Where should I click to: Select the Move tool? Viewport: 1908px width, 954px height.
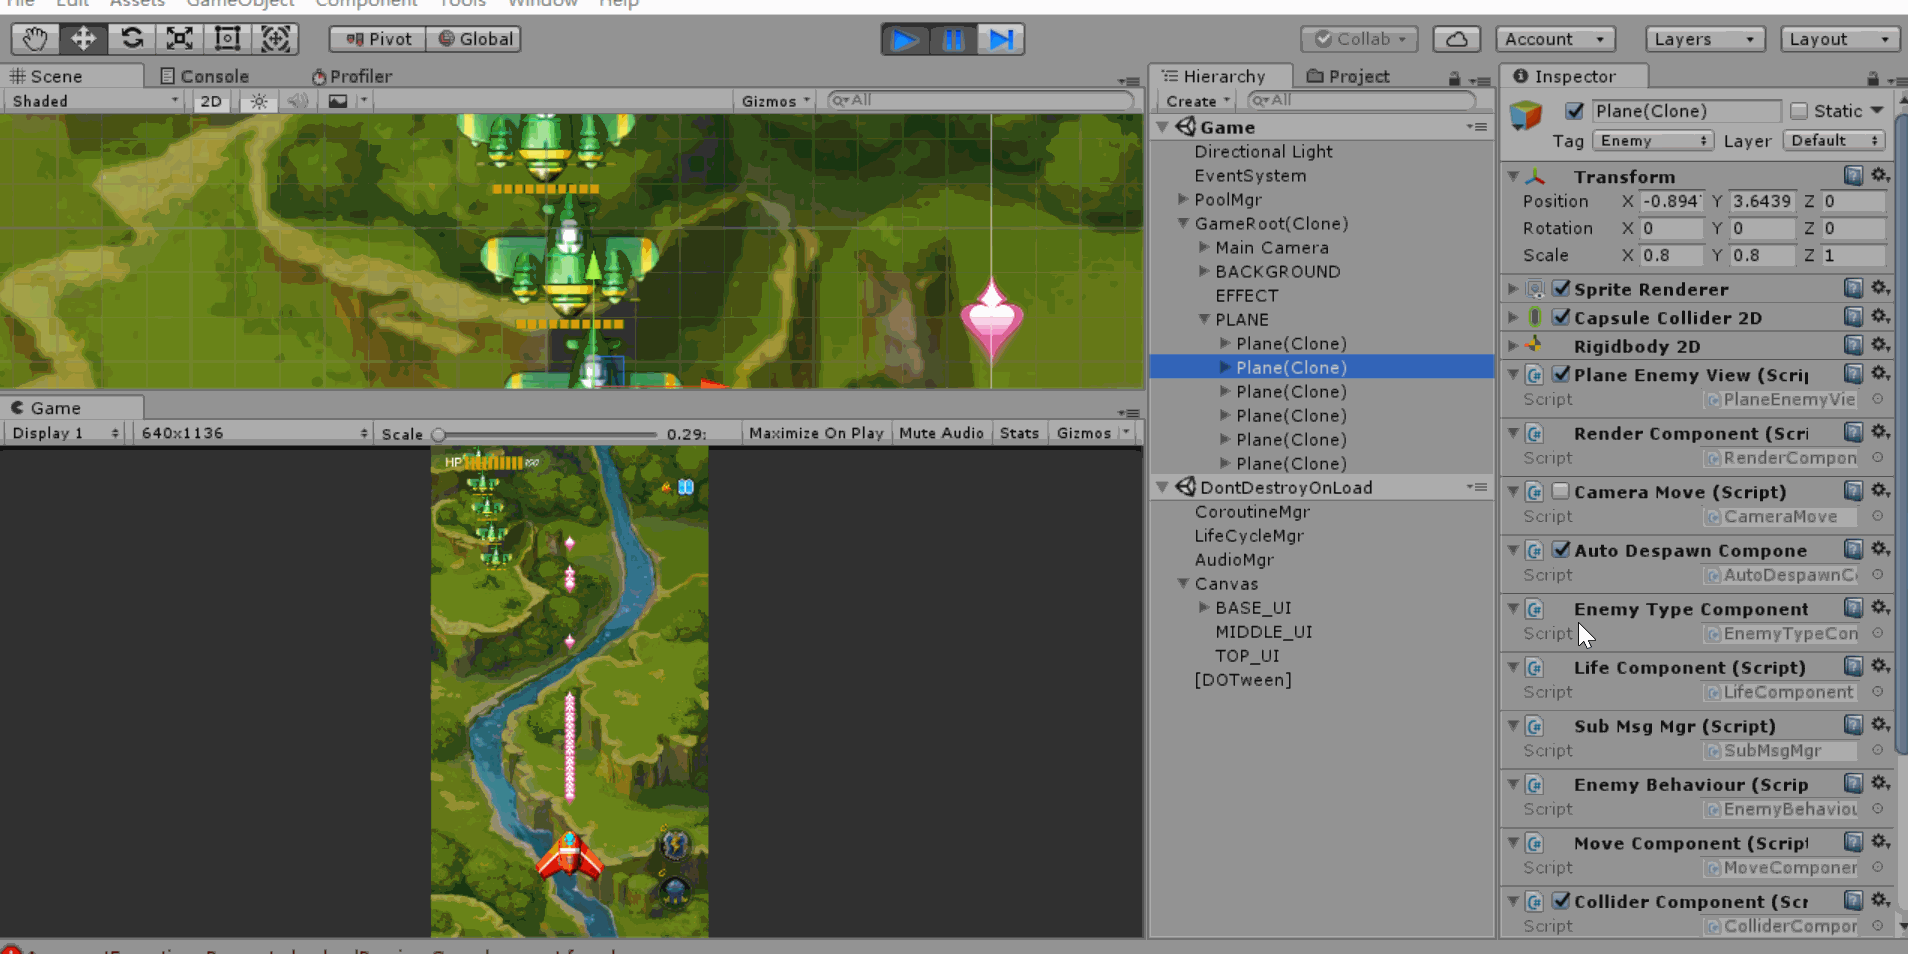click(83, 39)
